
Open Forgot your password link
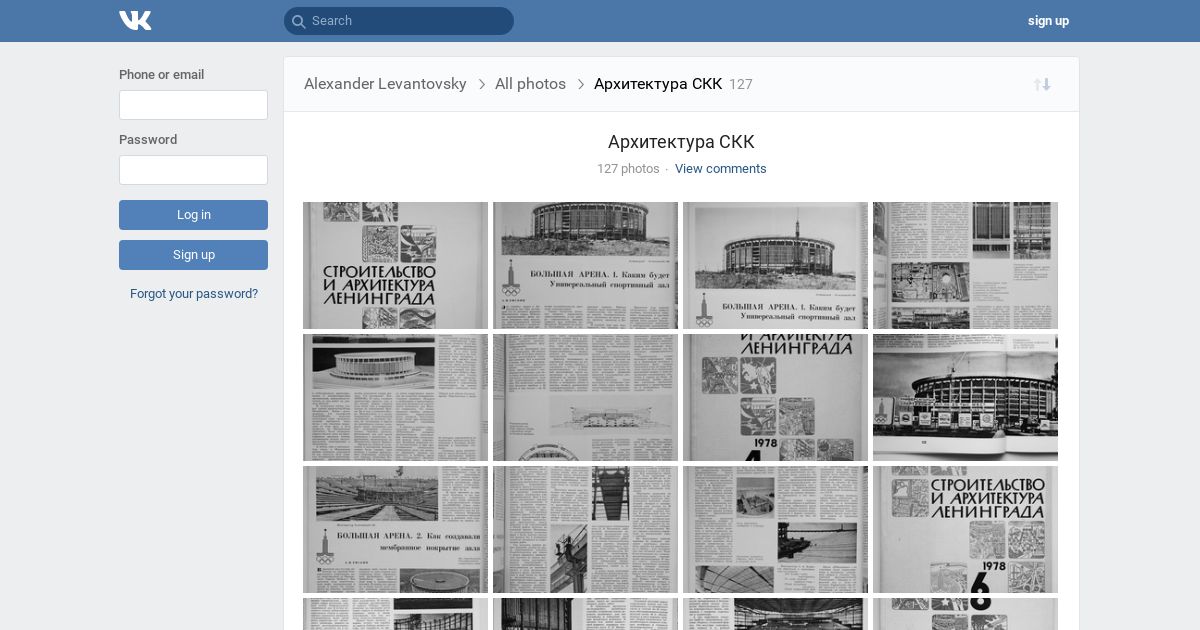click(194, 294)
